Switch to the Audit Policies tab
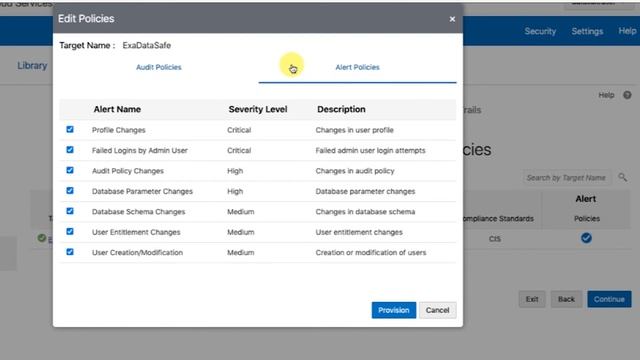 pos(159,67)
